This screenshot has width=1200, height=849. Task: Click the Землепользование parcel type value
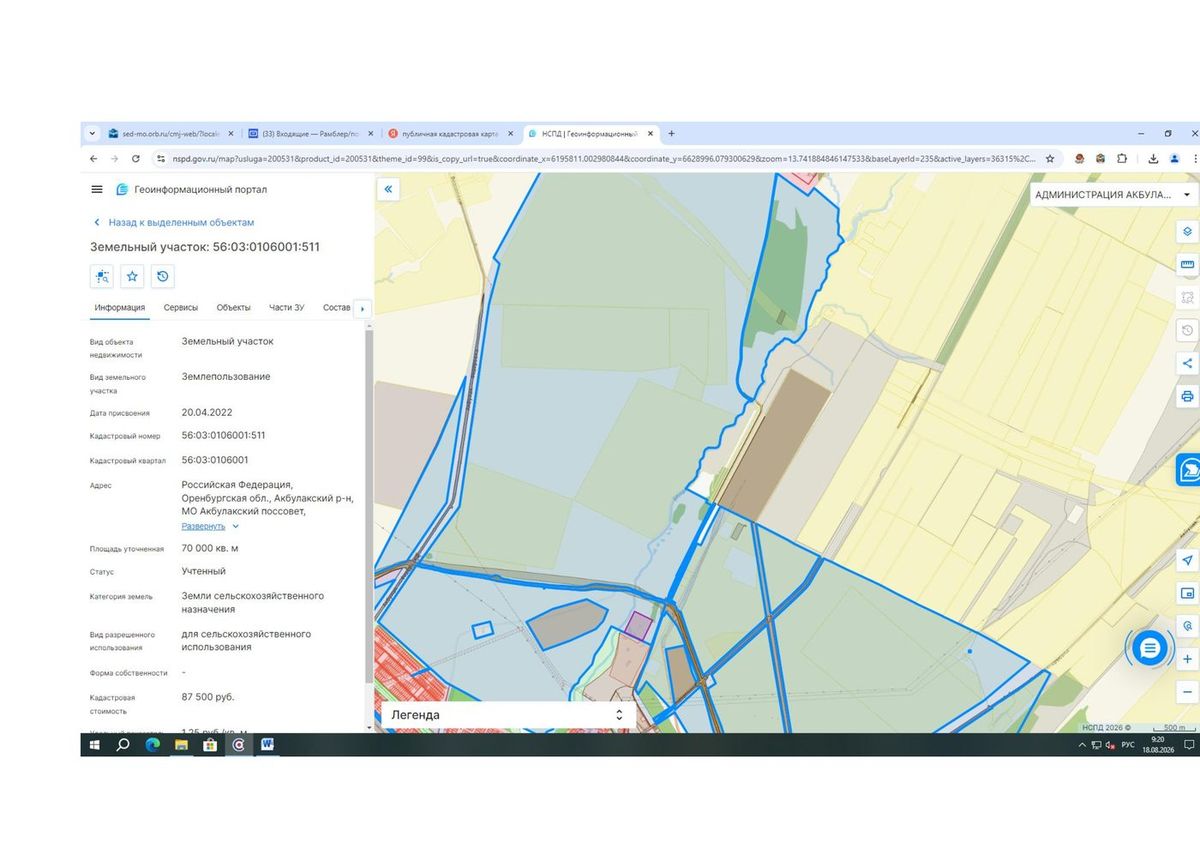coord(226,377)
